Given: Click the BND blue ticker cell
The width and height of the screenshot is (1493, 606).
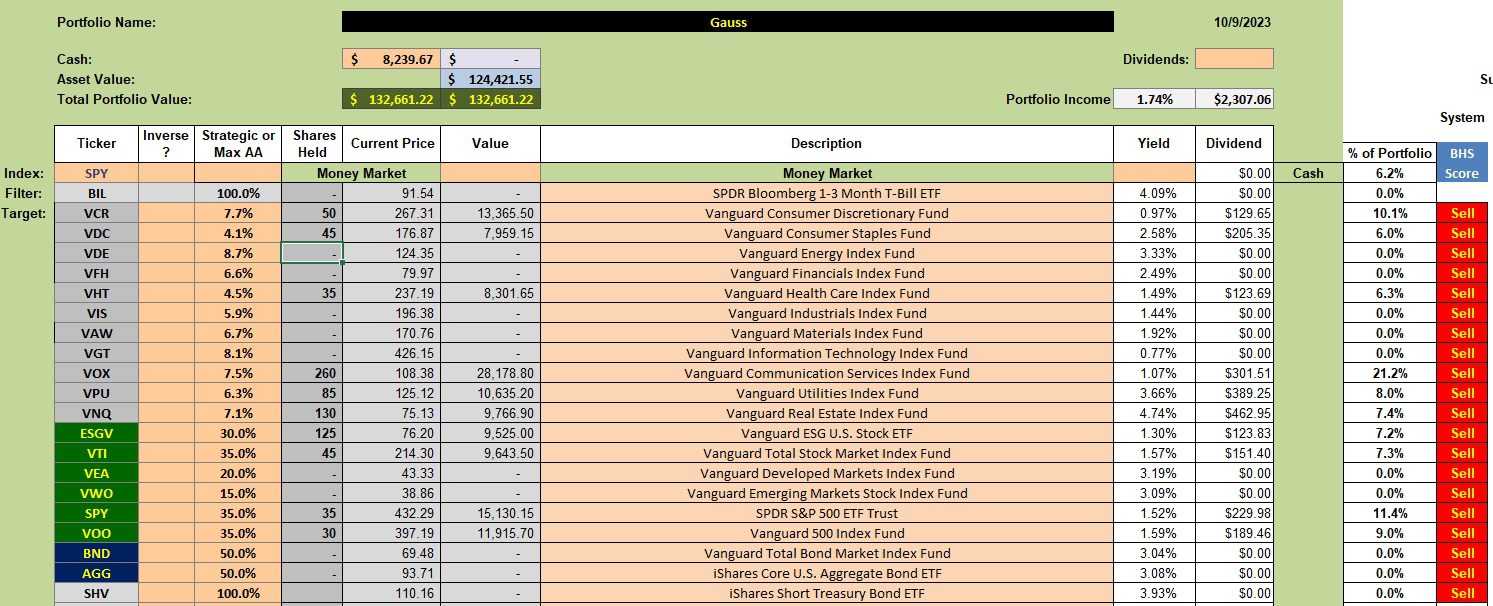Looking at the screenshot, I should [x=97, y=553].
